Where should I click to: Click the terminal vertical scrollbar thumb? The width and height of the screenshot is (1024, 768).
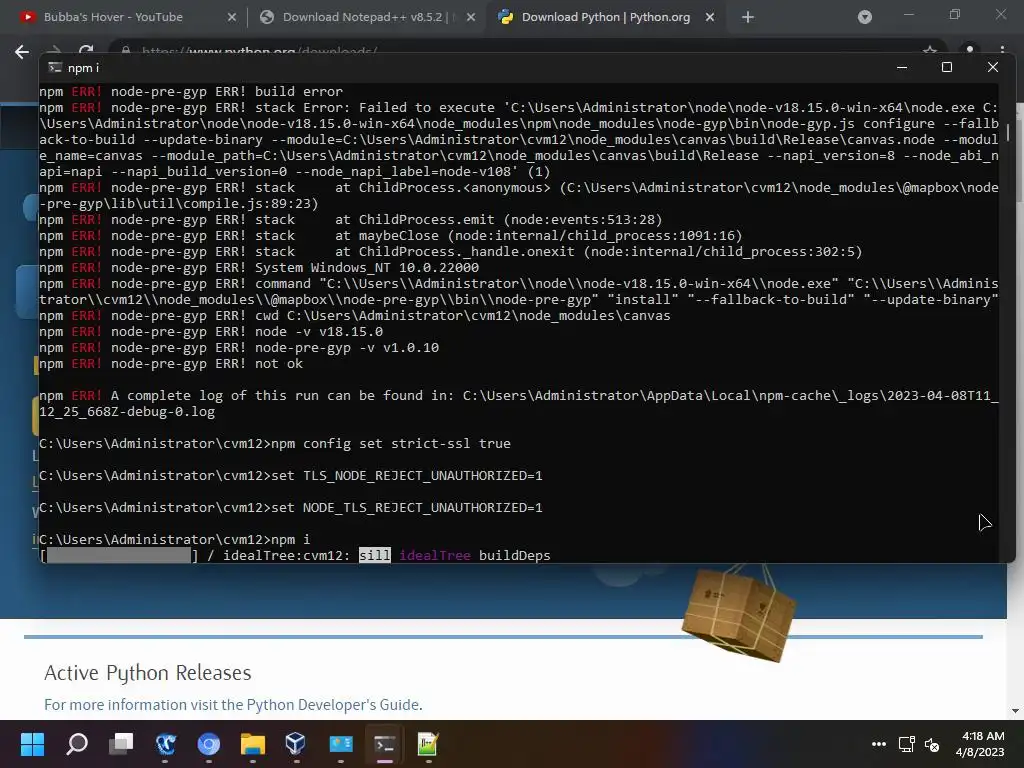pyautogui.click(x=1008, y=132)
